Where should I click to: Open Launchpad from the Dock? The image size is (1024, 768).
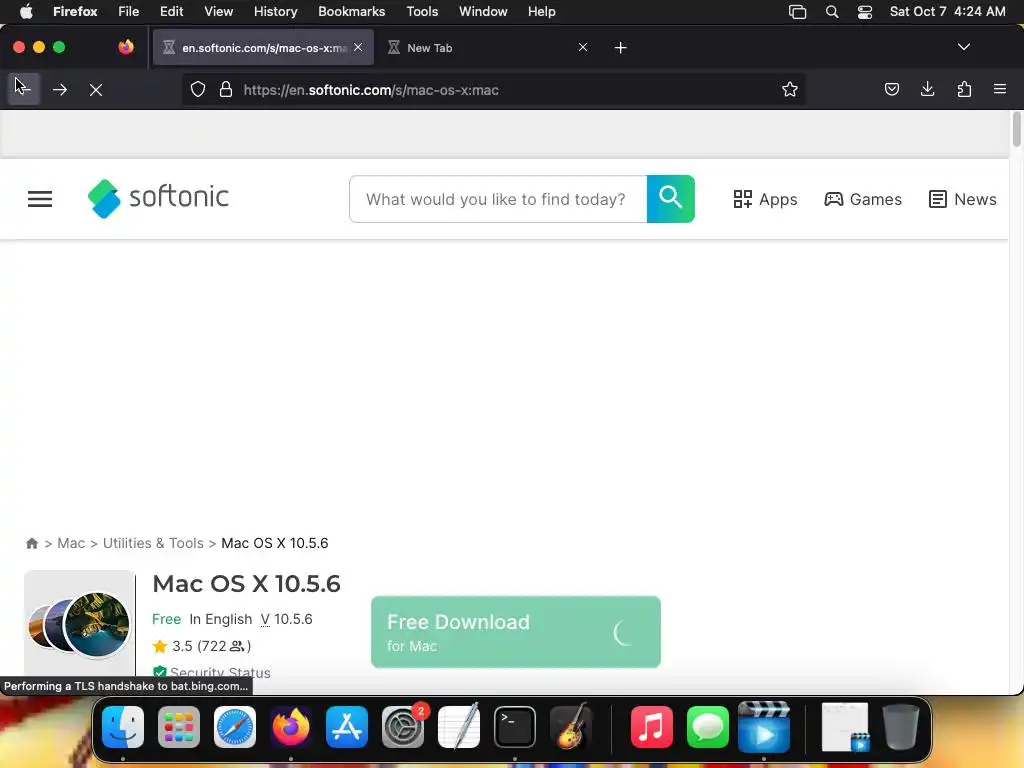click(x=179, y=727)
